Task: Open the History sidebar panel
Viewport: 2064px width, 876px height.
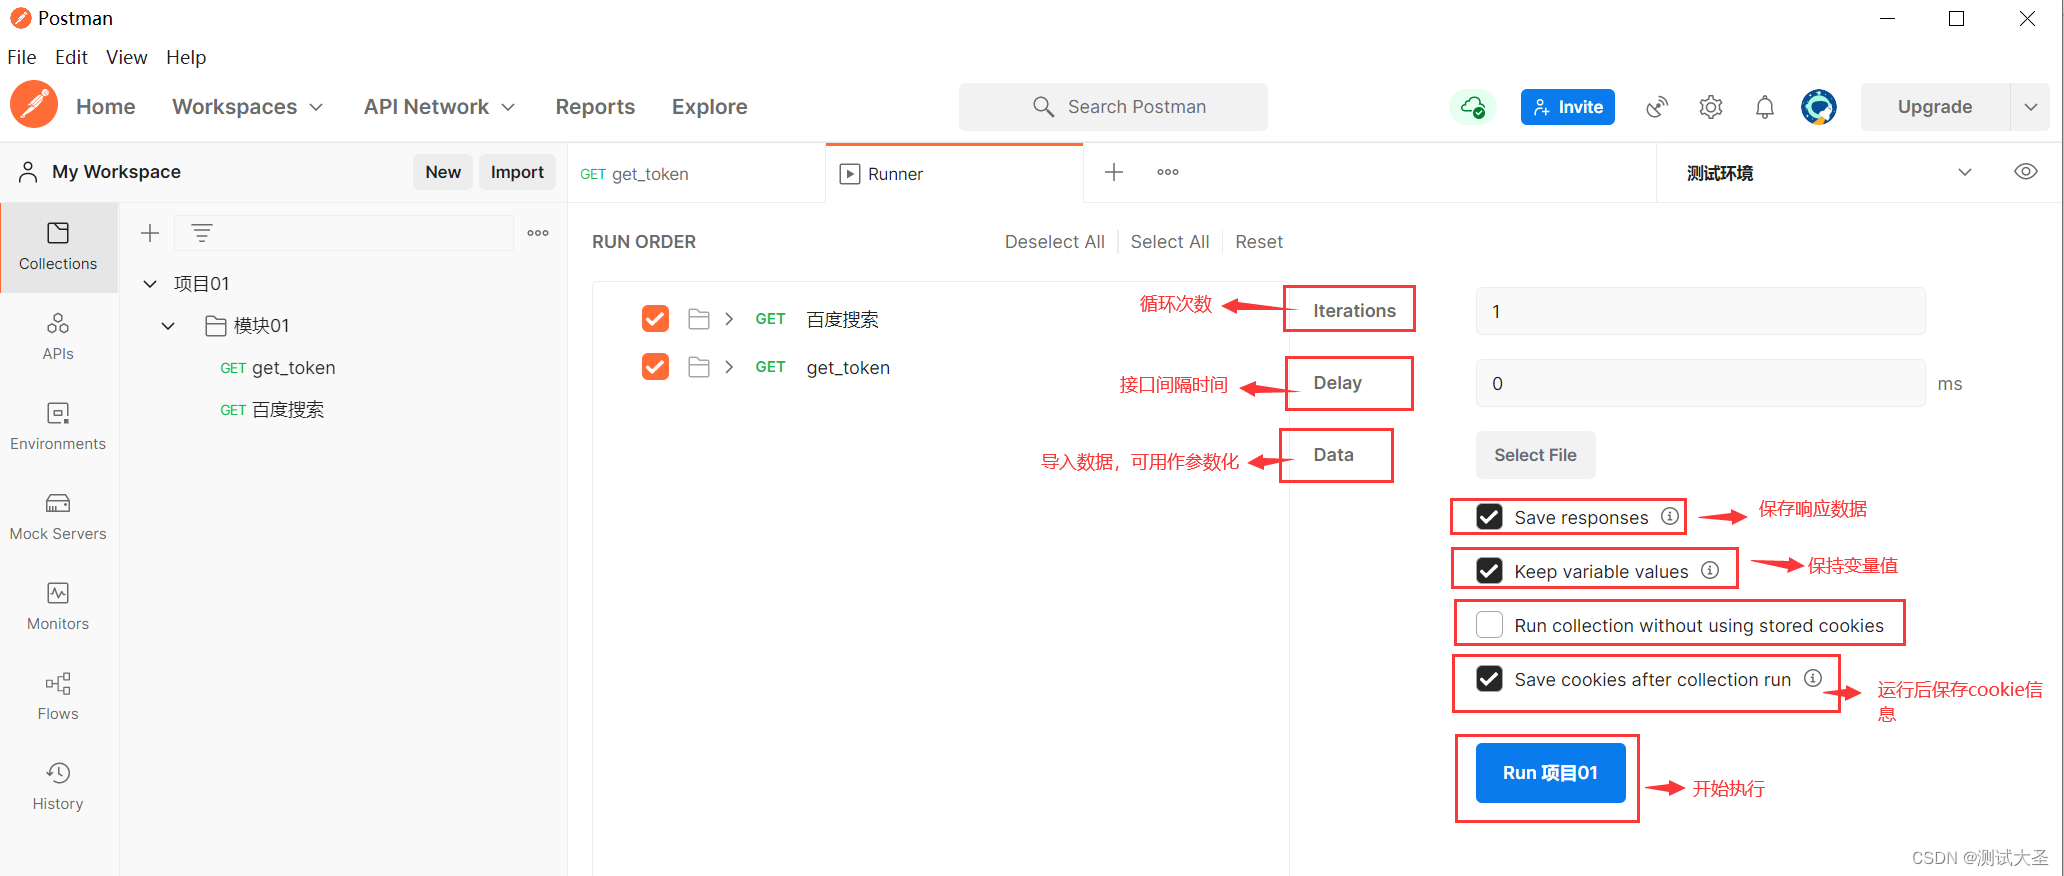Action: (x=58, y=787)
